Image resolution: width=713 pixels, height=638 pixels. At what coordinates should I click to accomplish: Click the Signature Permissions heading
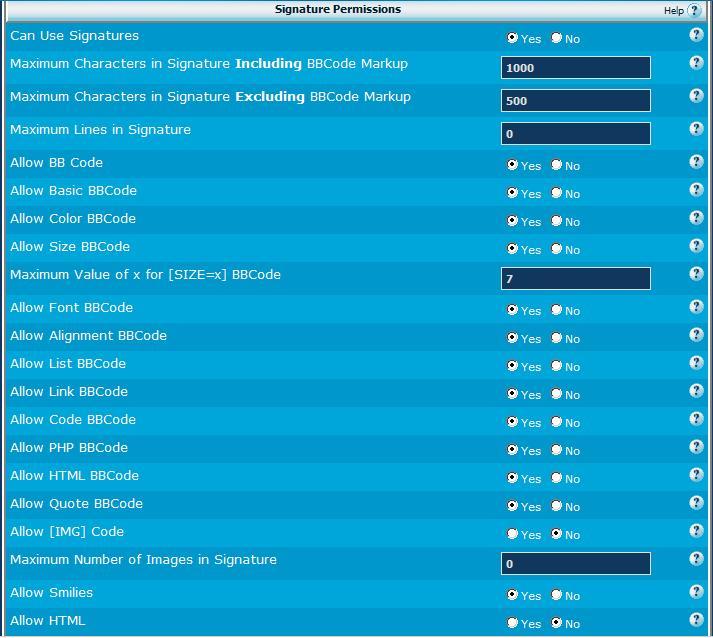(338, 9)
